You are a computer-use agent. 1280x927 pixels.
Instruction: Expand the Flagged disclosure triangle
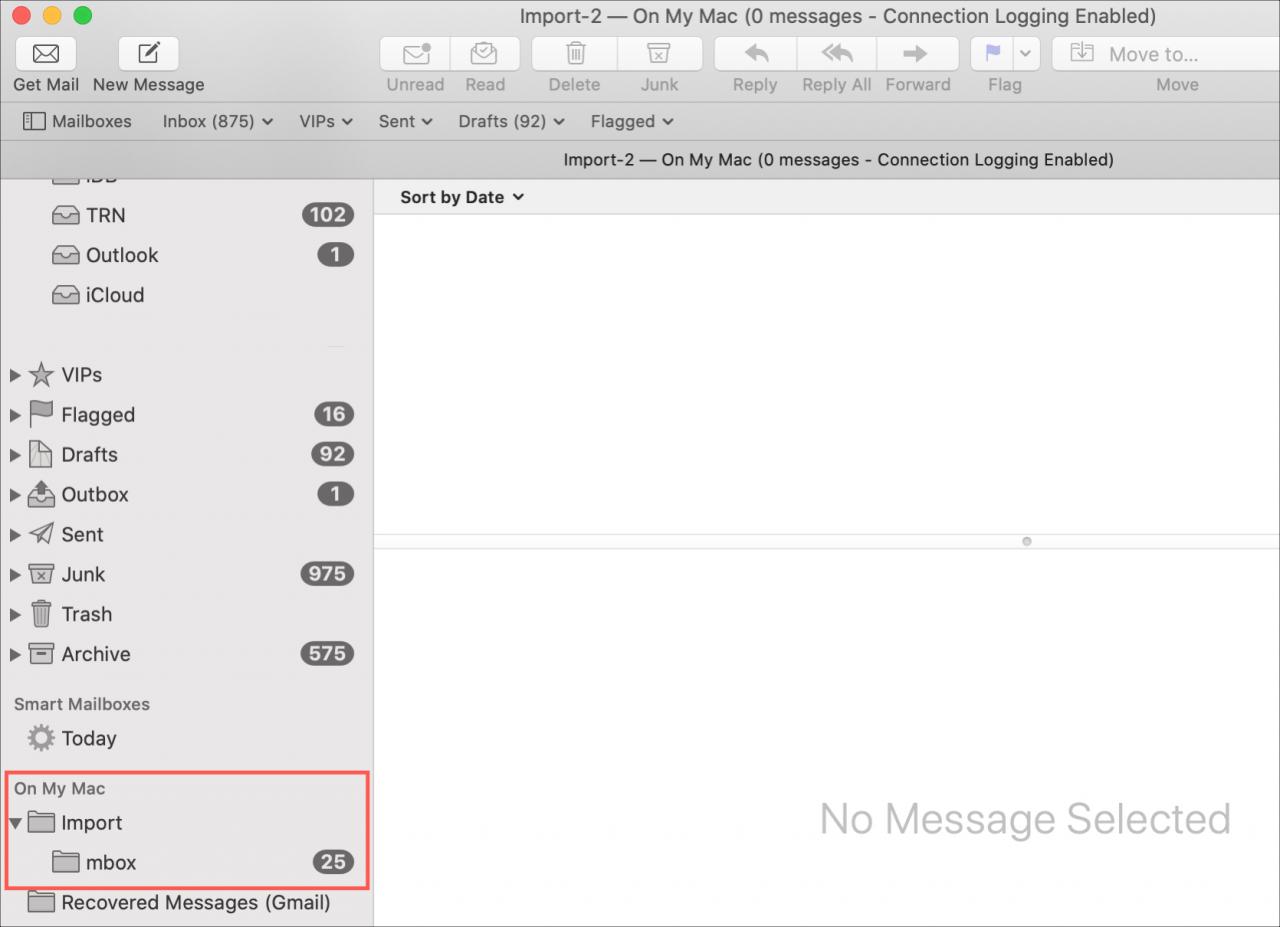14,415
